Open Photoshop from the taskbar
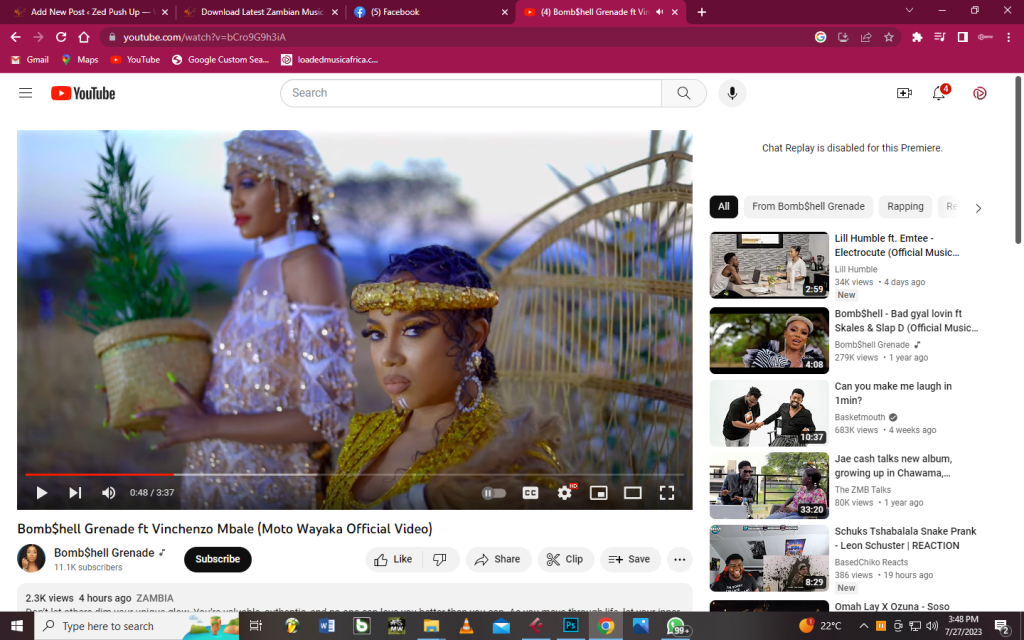This screenshot has width=1024, height=640. (x=570, y=626)
